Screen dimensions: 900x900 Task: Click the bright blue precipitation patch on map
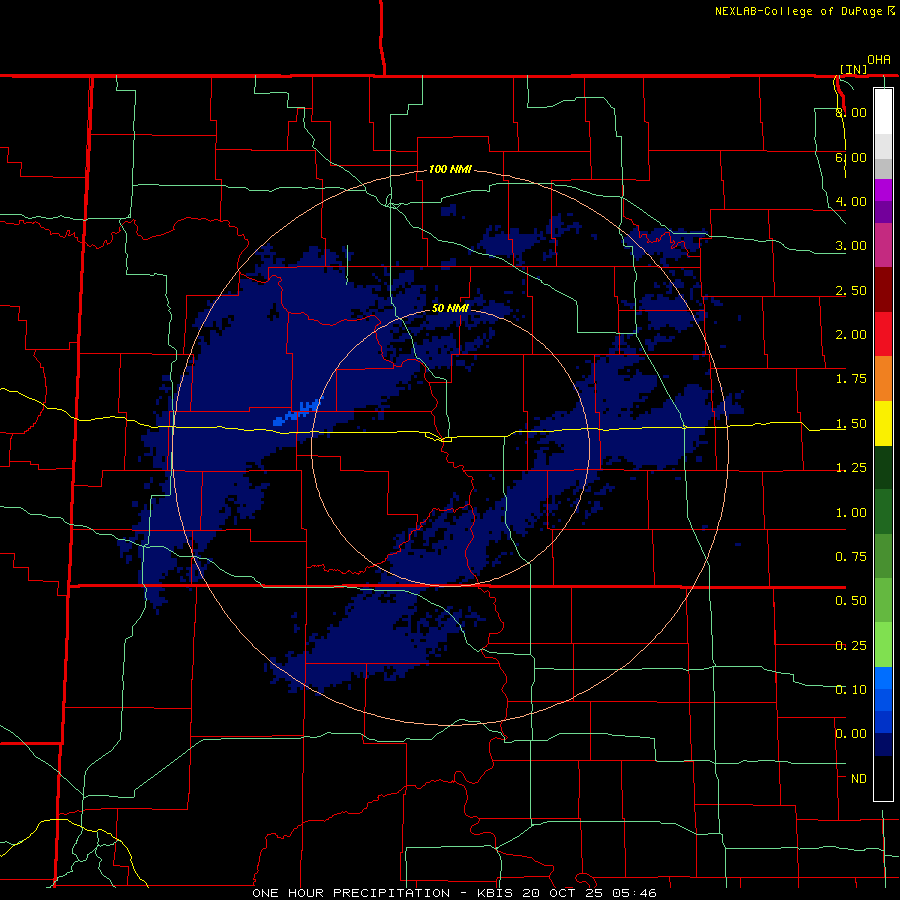pyautogui.click(x=296, y=413)
